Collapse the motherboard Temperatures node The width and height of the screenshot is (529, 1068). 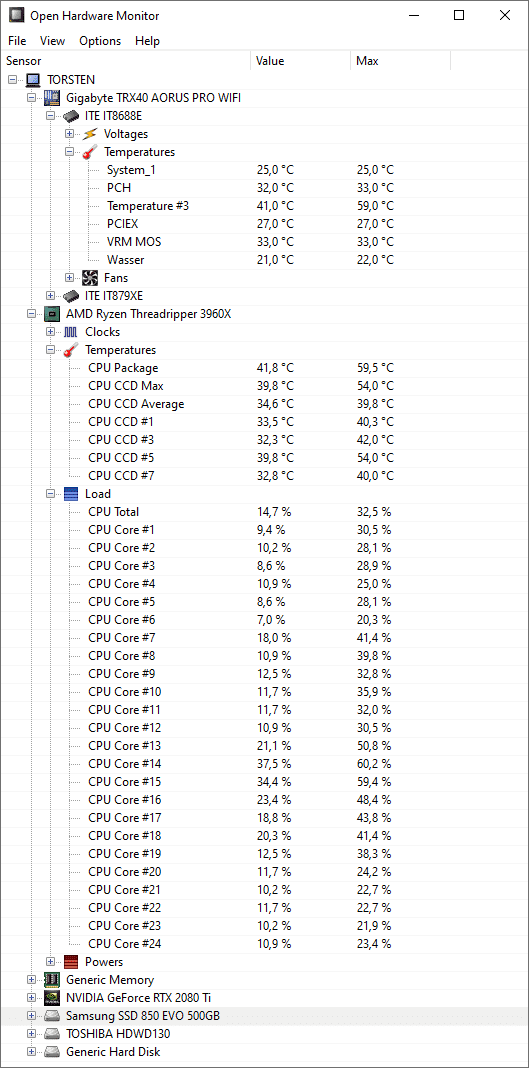tap(69, 152)
